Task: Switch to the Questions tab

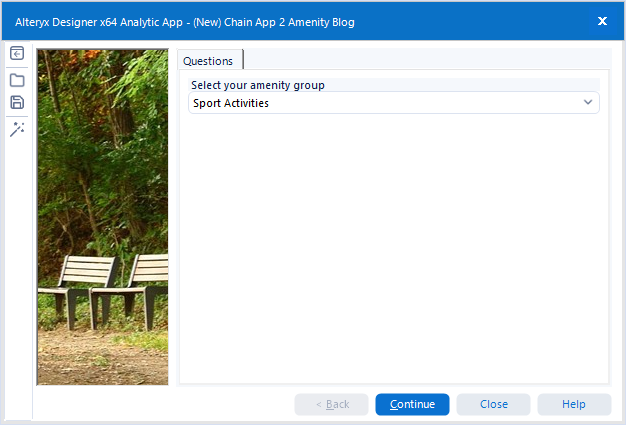Action: 208,61
